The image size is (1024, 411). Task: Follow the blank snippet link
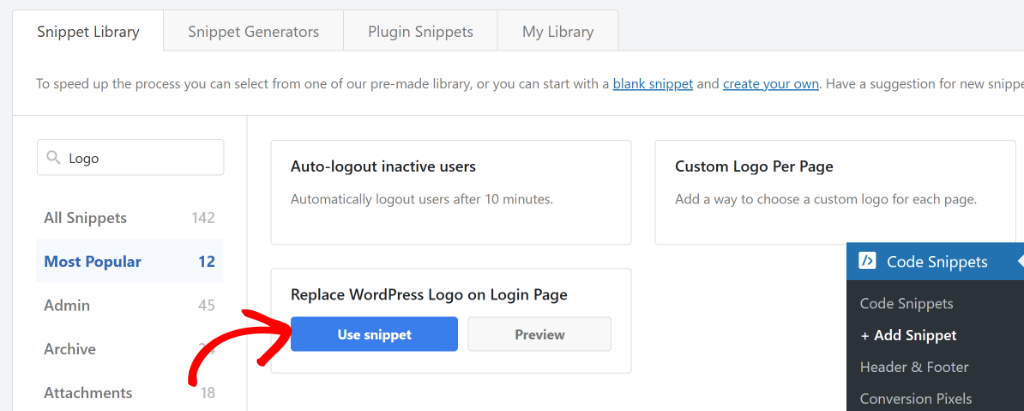coord(653,84)
